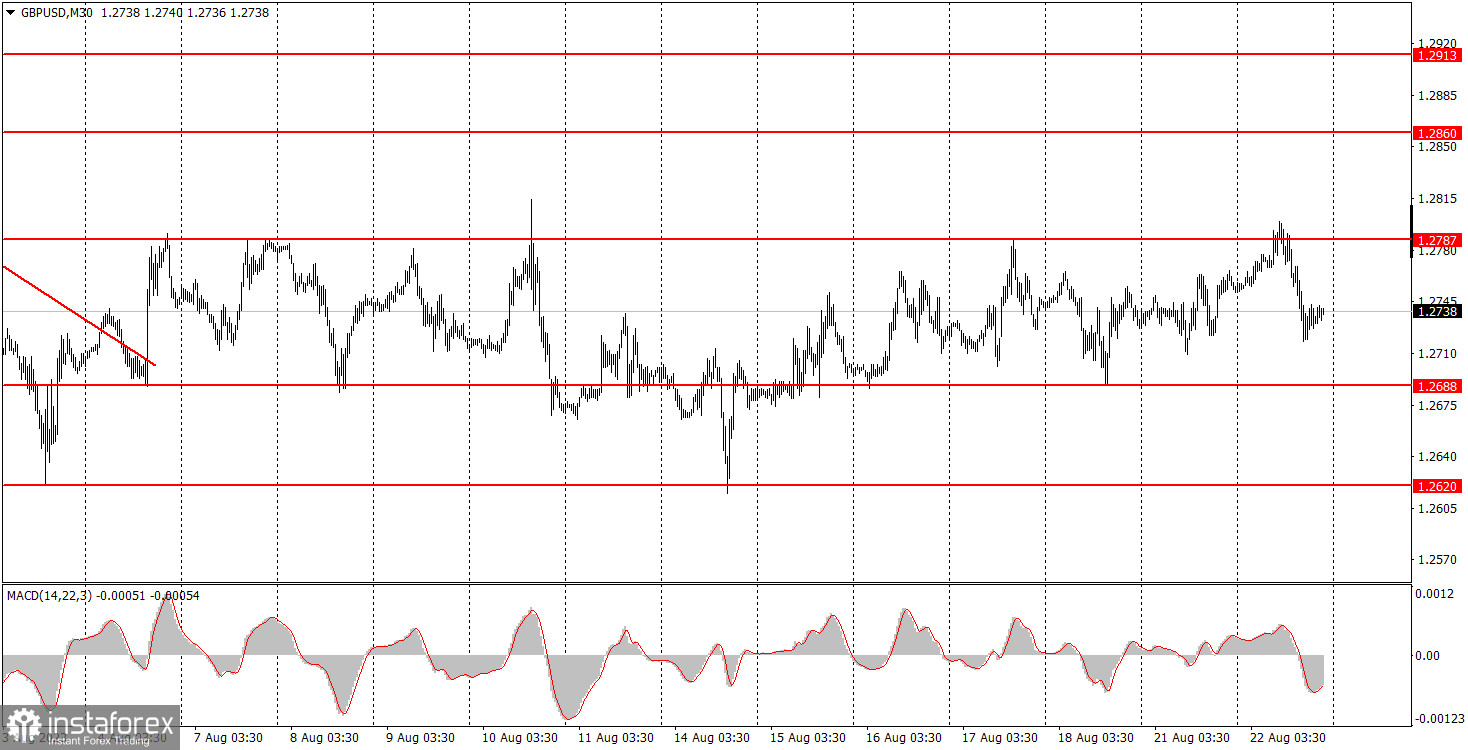The width and height of the screenshot is (1468, 750).
Task: Click the 0.00 MACD scale value
Action: [1429, 656]
